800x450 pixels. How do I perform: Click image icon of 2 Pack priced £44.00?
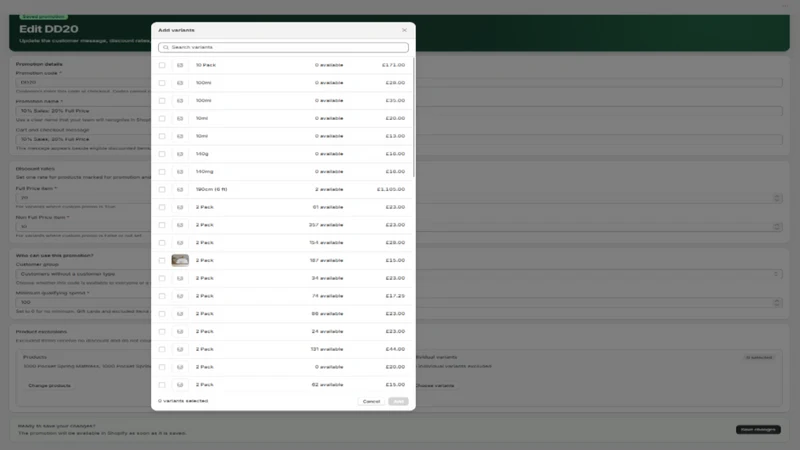pos(180,349)
